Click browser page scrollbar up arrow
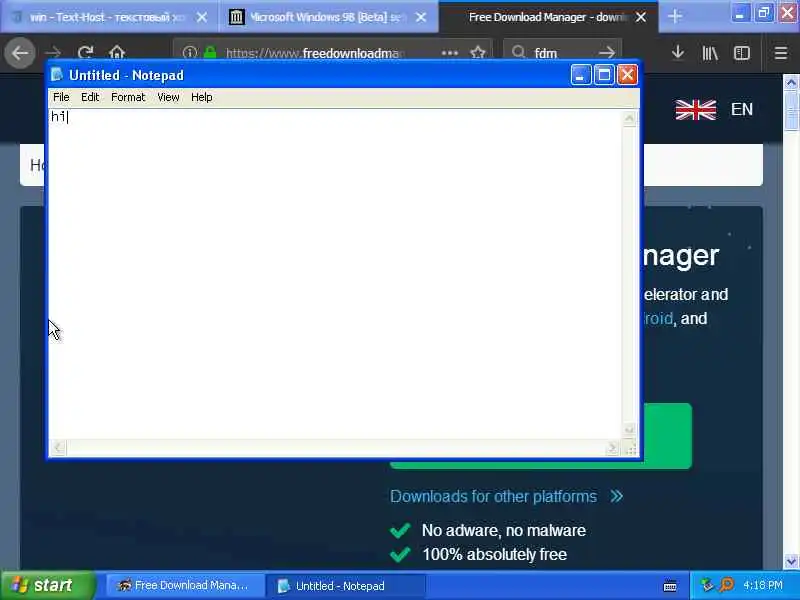Image resolution: width=800 pixels, height=600 pixels. [791, 82]
